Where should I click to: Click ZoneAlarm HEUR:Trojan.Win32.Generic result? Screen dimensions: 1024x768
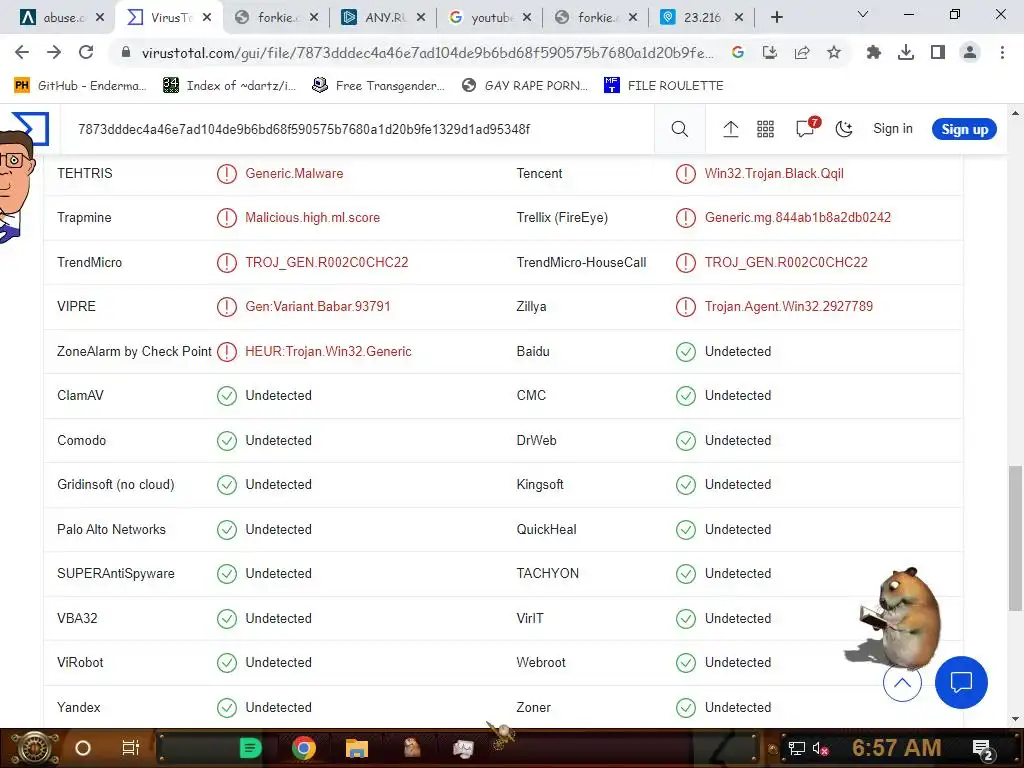[328, 351]
